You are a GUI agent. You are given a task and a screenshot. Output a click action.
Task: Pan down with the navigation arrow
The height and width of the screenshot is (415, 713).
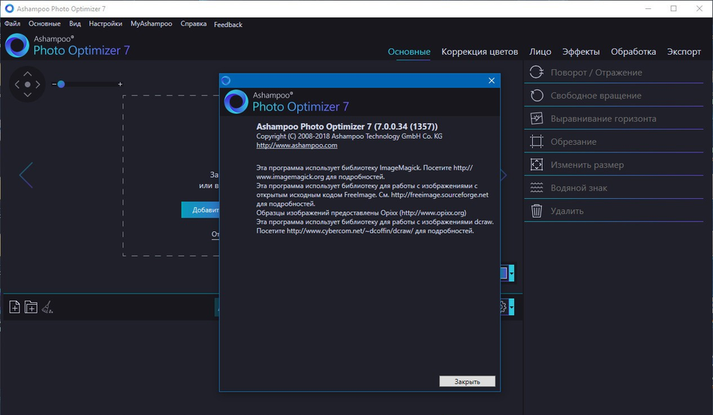coord(27,95)
